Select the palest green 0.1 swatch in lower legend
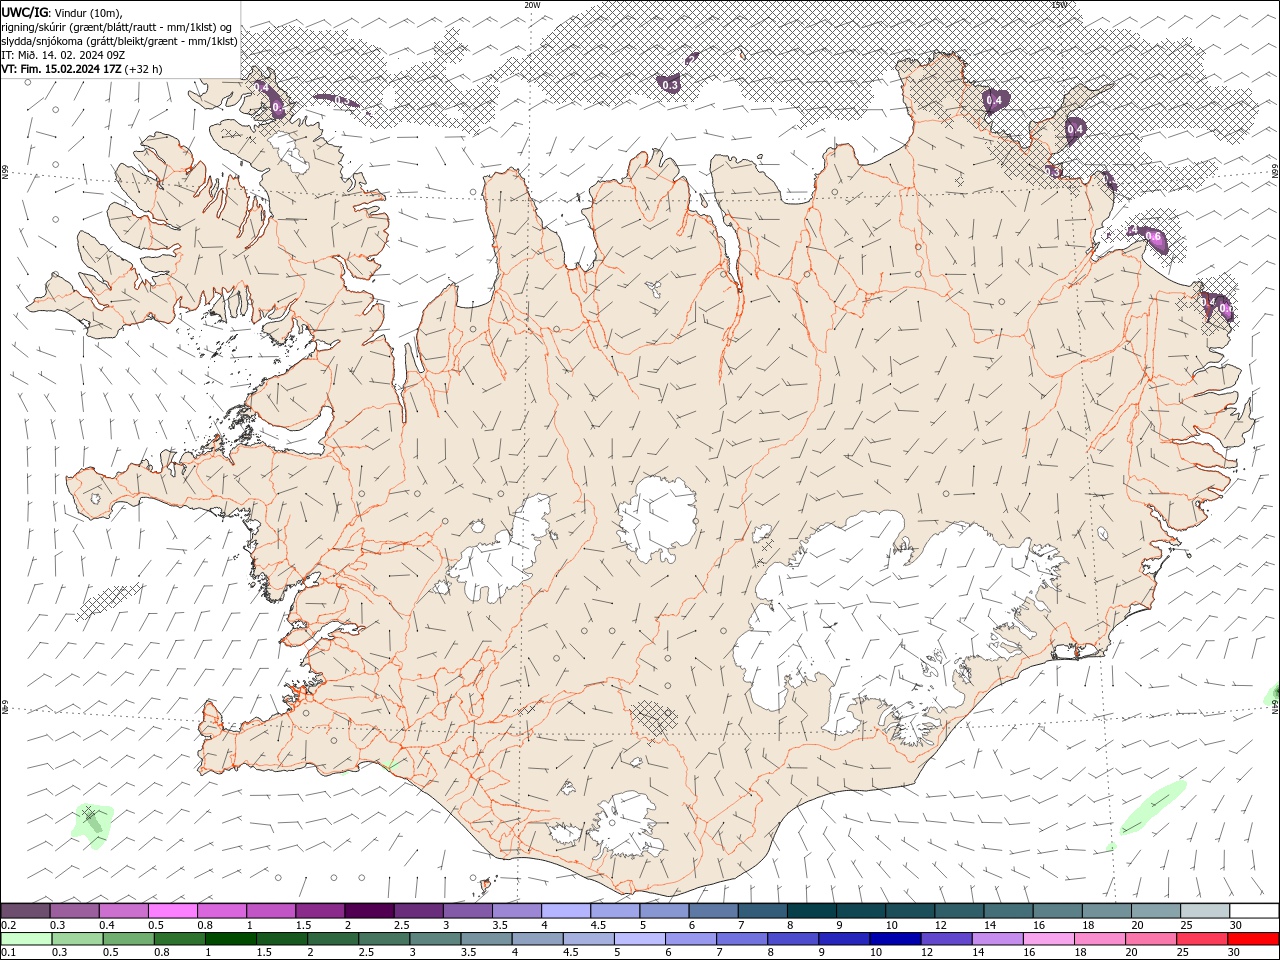The height and width of the screenshot is (960, 1280). pos(26,939)
